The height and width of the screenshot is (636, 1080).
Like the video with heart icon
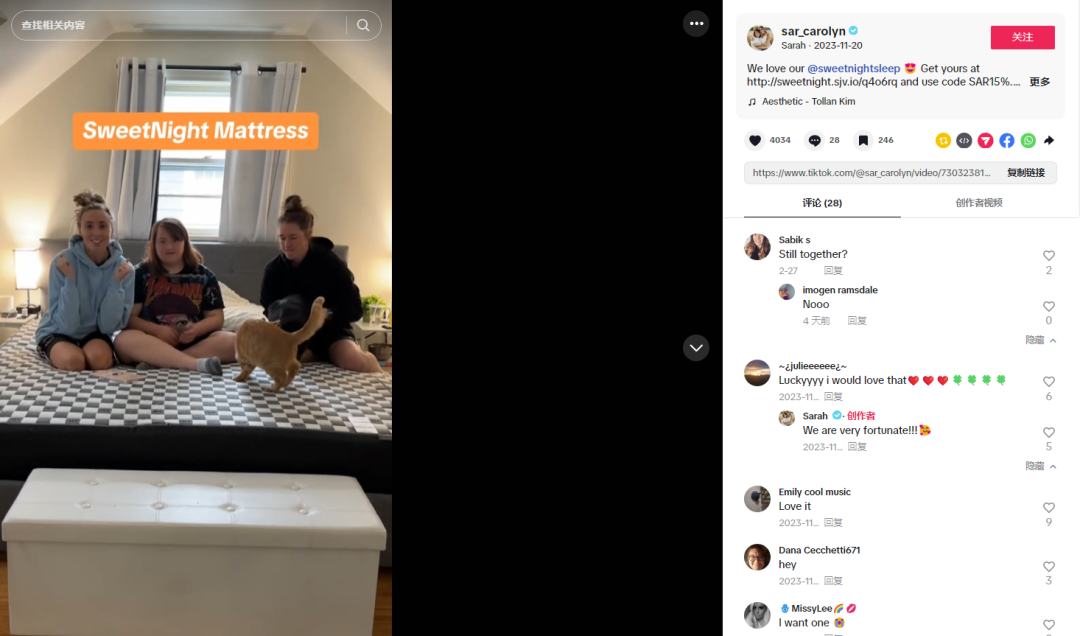[755, 141]
